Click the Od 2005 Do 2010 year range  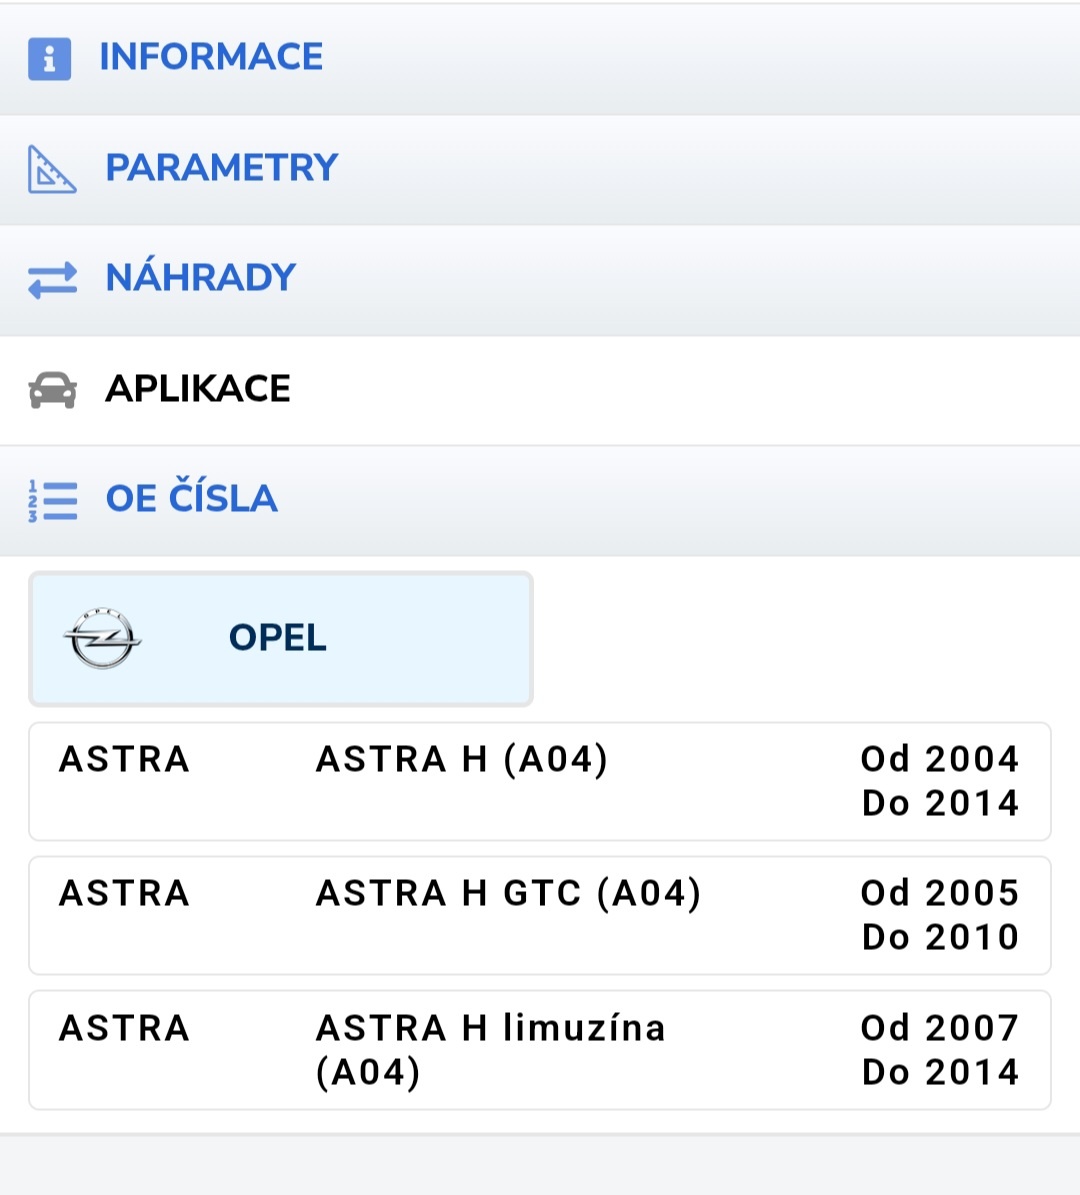pos(939,915)
